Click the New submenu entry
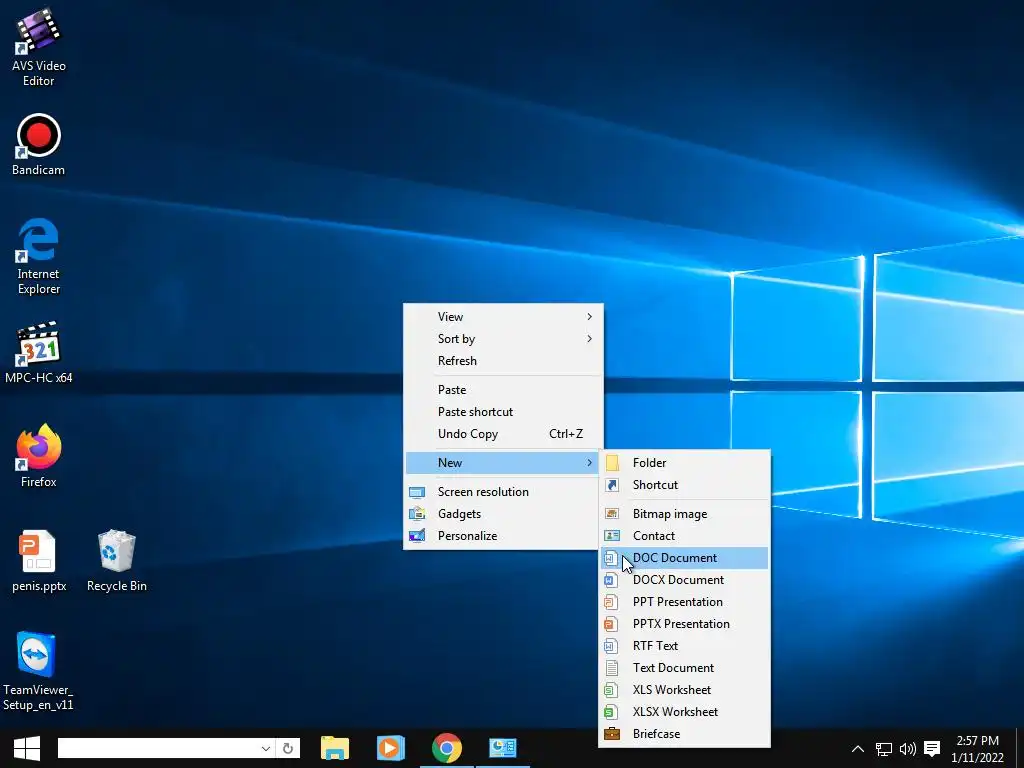Image resolution: width=1024 pixels, height=768 pixels. tap(504, 463)
